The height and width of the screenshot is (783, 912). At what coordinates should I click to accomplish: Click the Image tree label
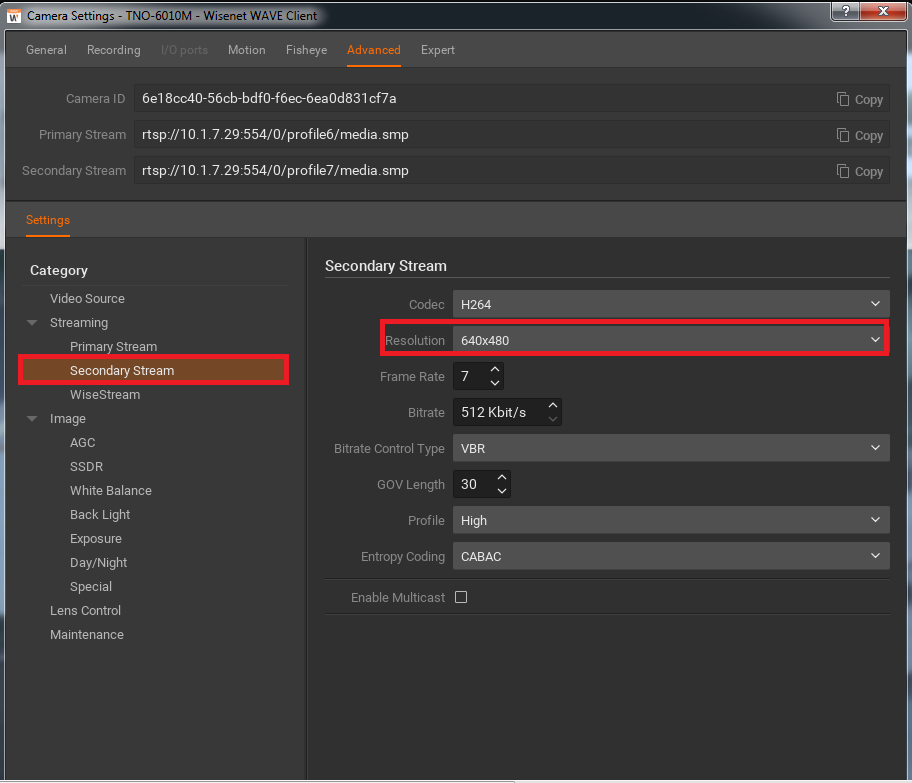click(x=67, y=419)
